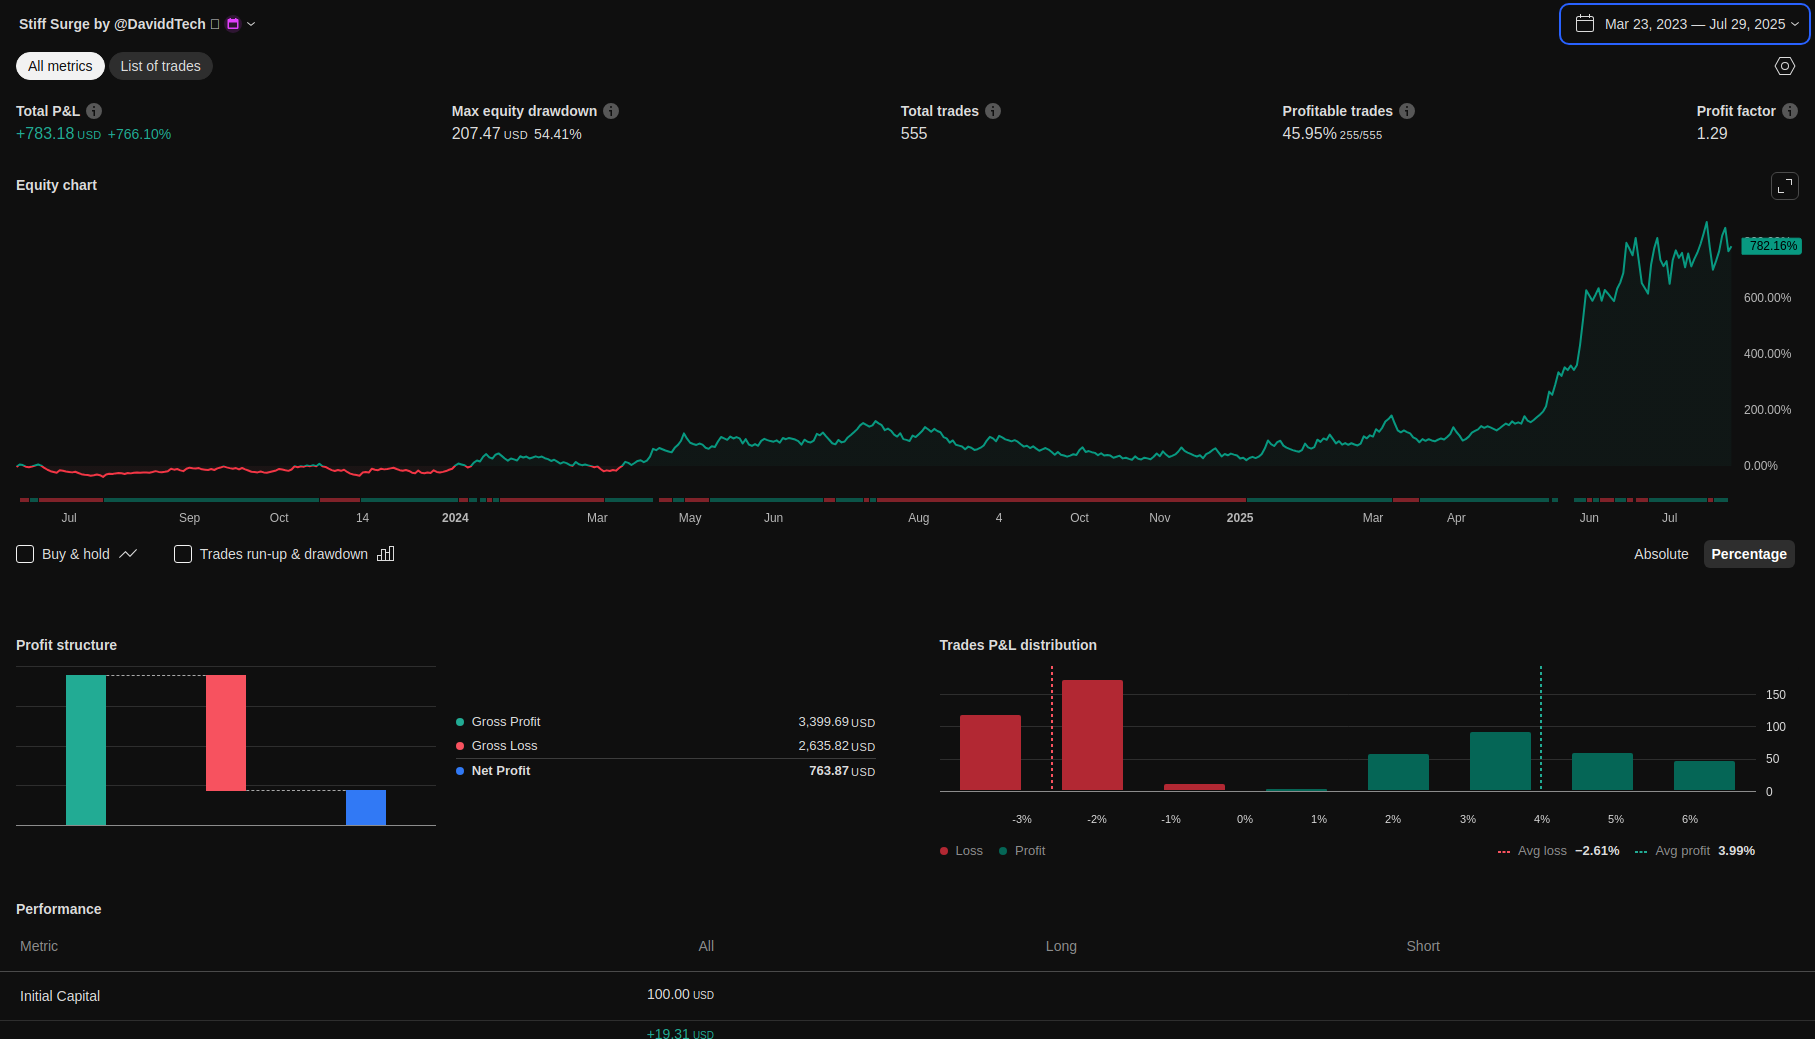Click the Gross Profit green bar
The width and height of the screenshot is (1815, 1039).
[86, 750]
